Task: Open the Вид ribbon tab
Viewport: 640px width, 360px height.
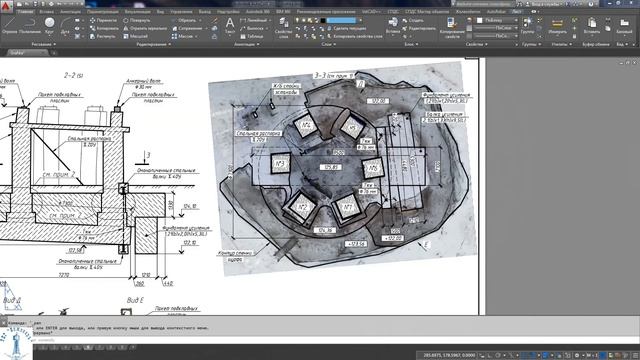Action: [x=160, y=12]
